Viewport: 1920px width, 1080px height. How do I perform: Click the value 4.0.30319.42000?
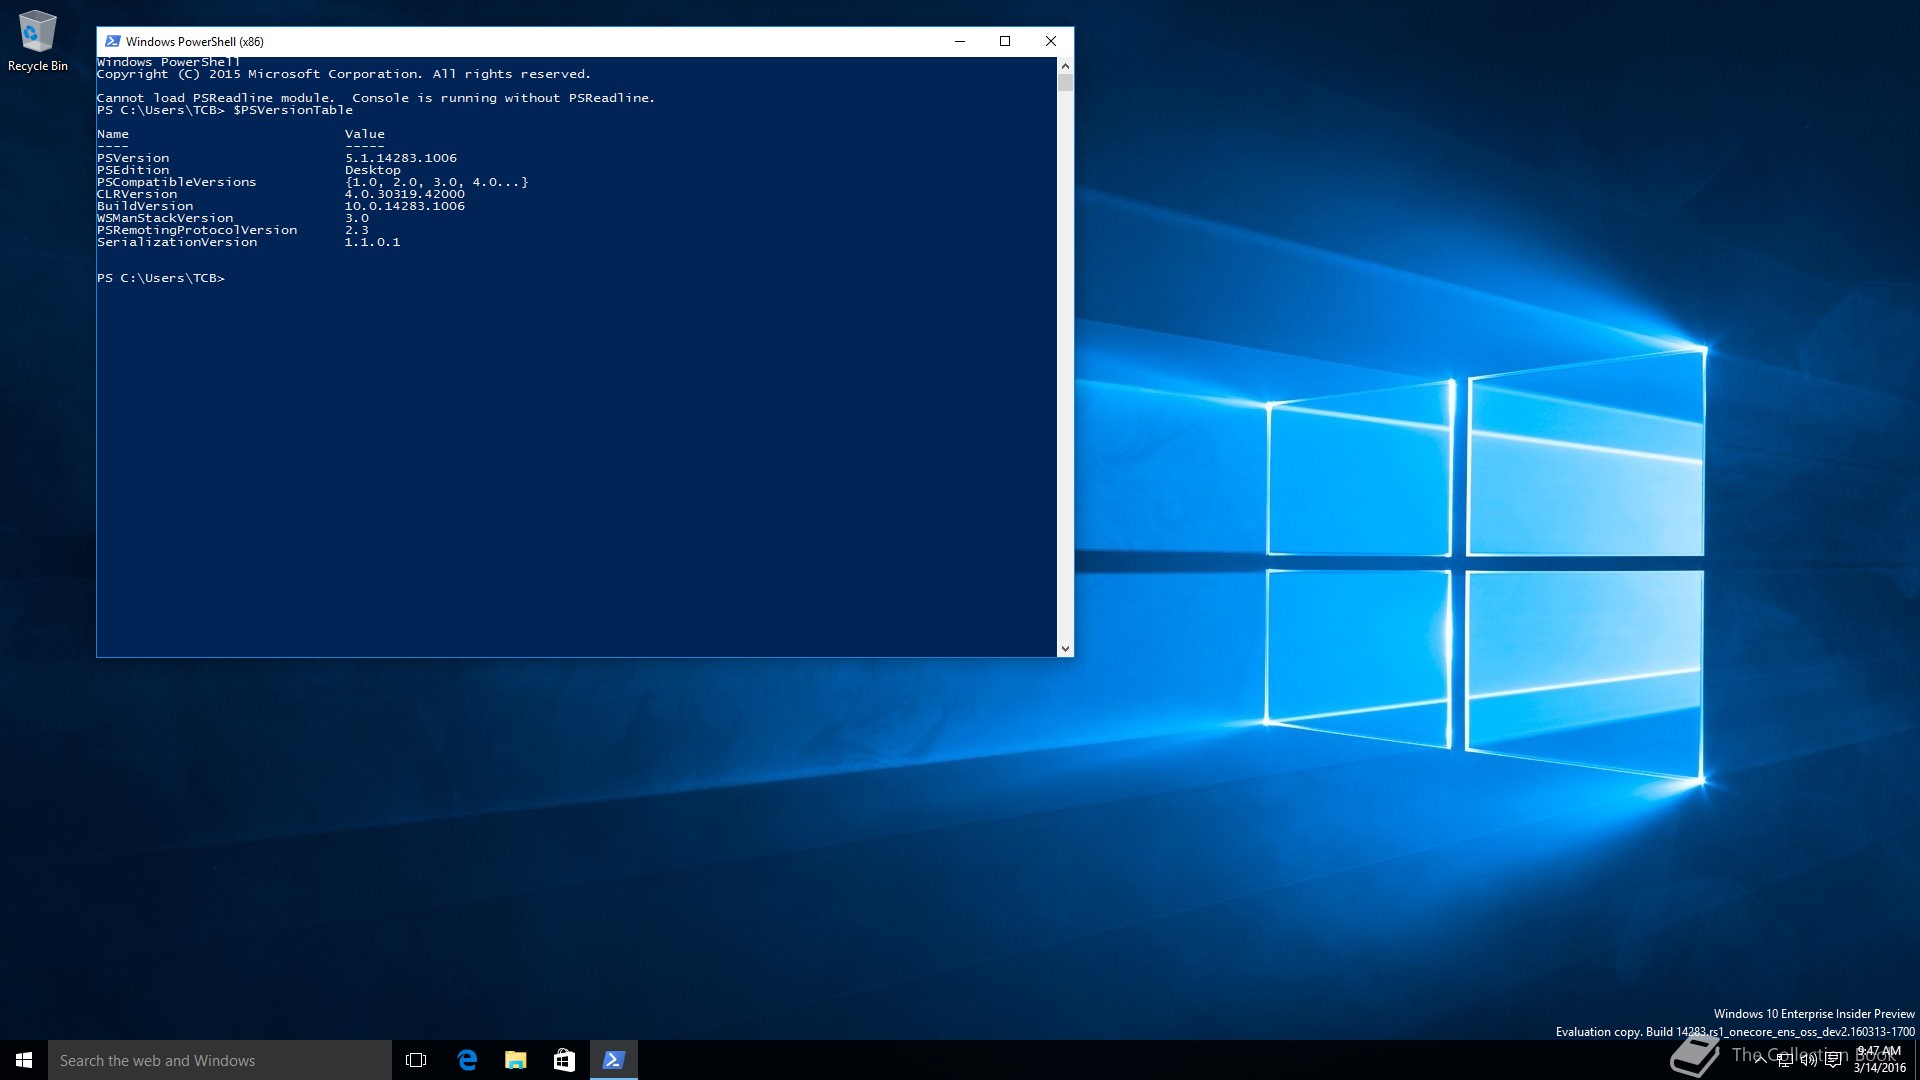[405, 194]
